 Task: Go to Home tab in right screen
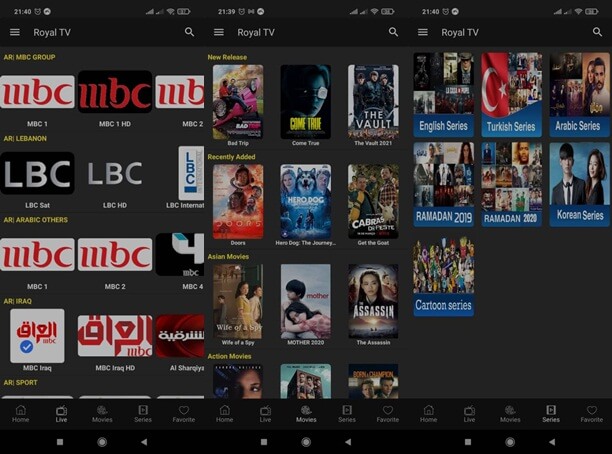click(429, 414)
